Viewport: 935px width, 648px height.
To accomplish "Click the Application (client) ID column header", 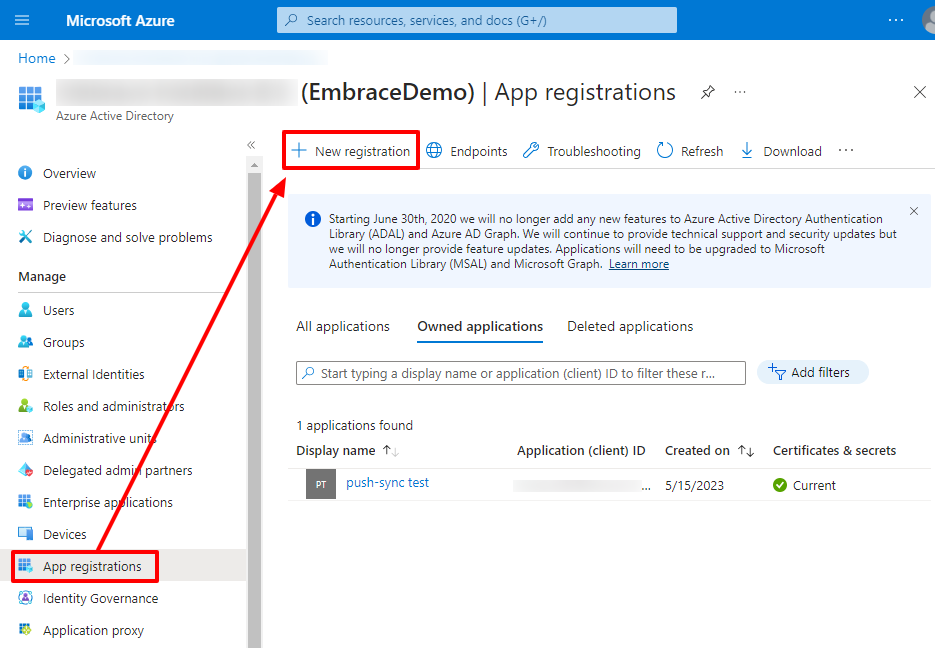I will pyautogui.click(x=581, y=451).
